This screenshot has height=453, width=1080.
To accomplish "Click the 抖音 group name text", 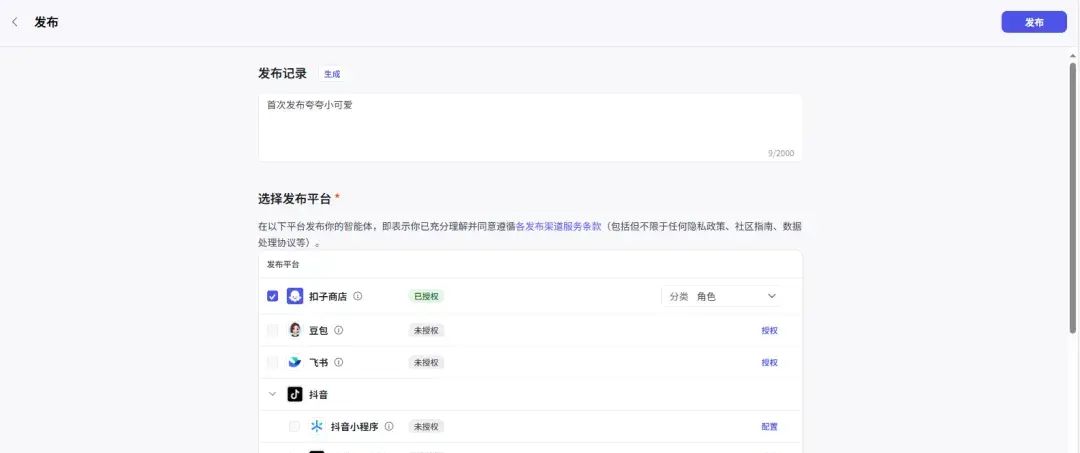I will 318,394.
